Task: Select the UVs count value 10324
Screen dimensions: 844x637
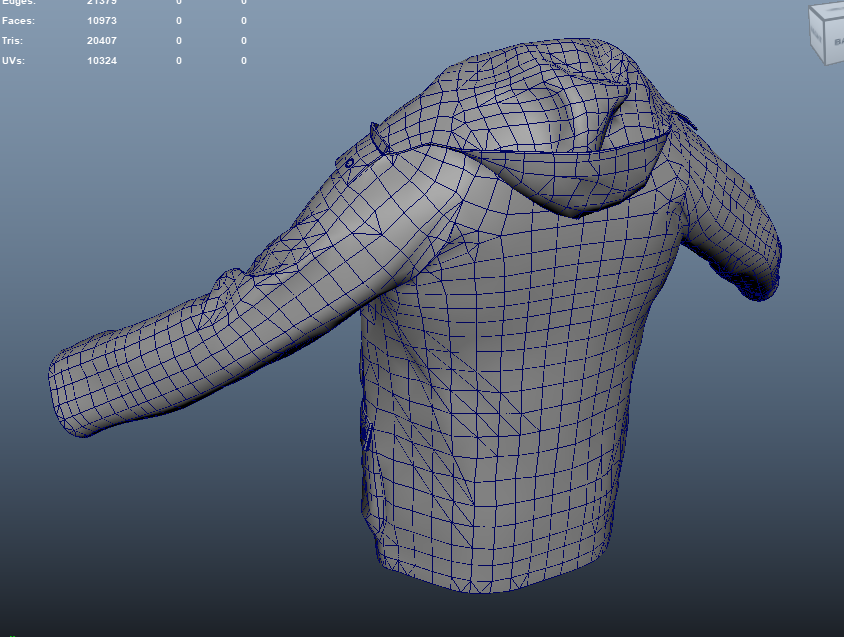Action: pyautogui.click(x=102, y=60)
